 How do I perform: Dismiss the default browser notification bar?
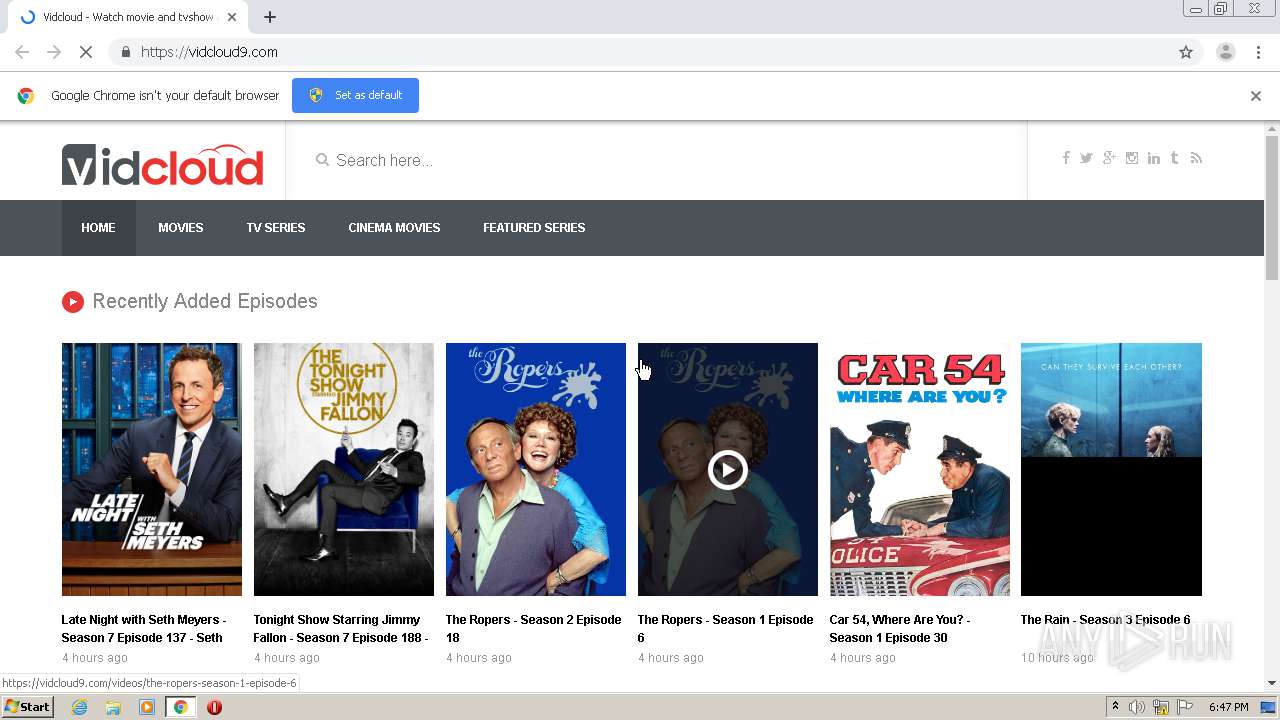tap(1256, 96)
